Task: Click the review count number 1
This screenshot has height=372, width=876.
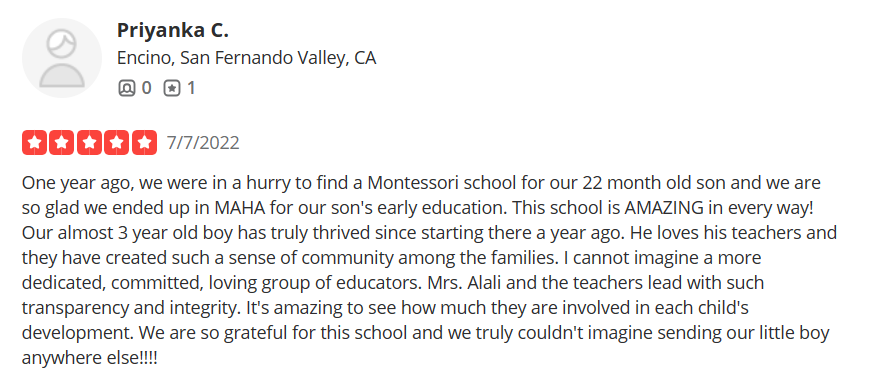Action: [x=191, y=88]
